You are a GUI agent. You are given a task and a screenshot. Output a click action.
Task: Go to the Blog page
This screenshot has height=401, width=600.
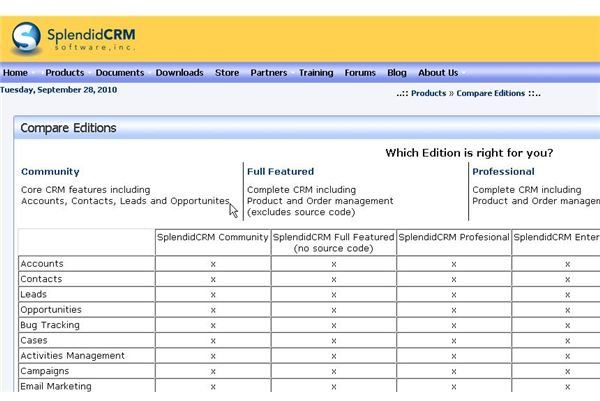pos(397,73)
